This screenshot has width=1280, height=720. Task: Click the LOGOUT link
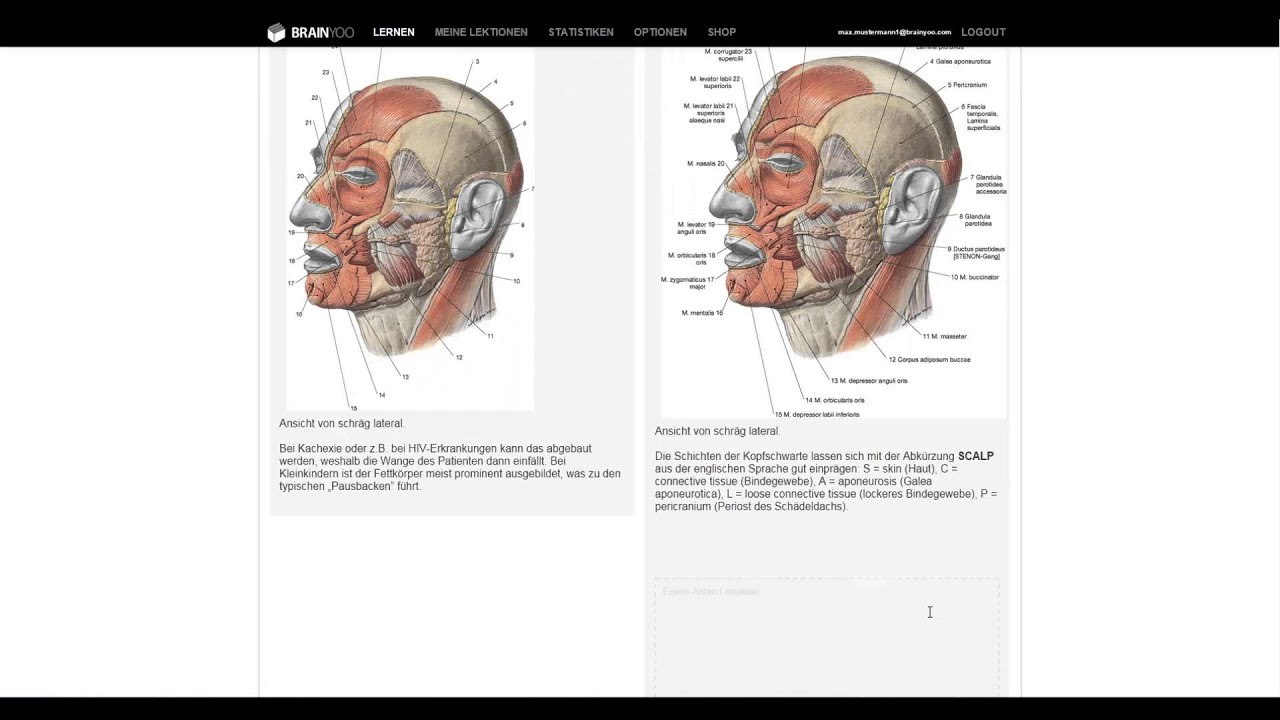(x=983, y=32)
